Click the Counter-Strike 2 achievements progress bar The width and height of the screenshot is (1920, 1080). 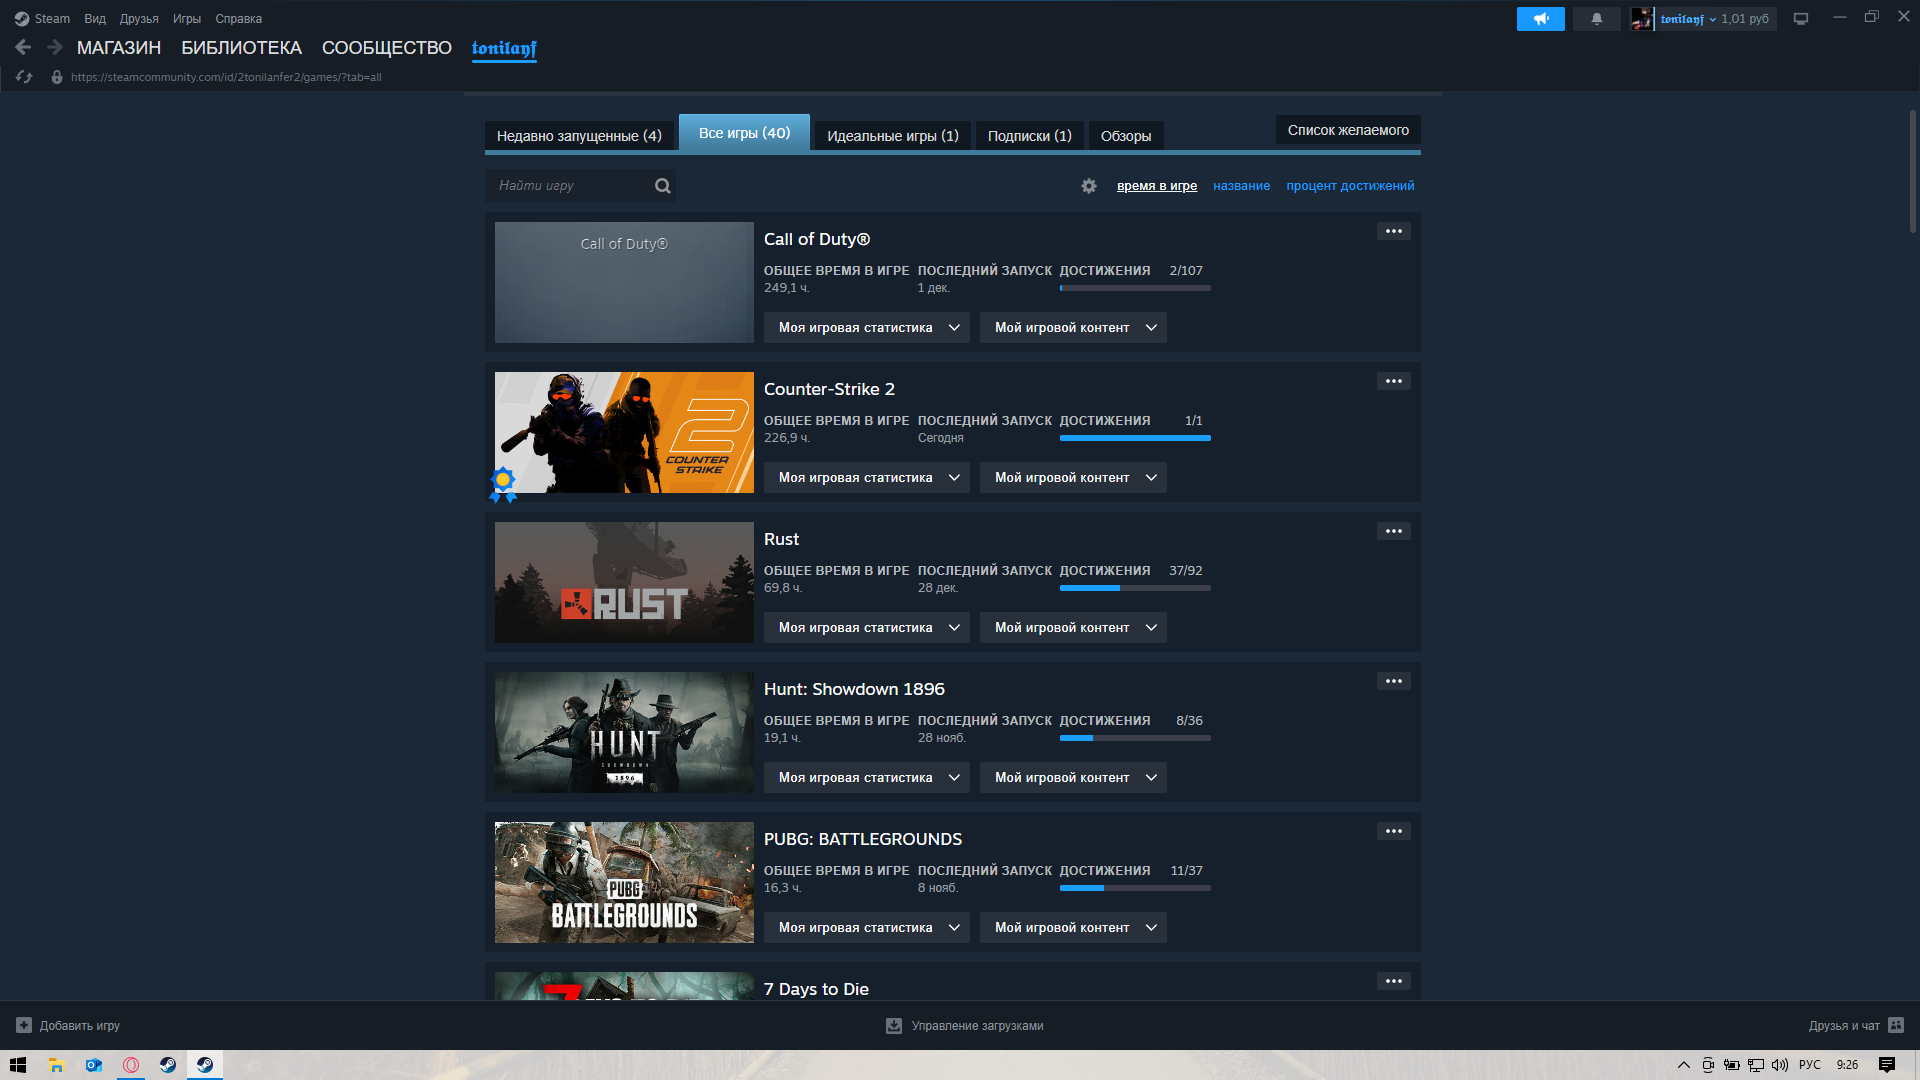pos(1135,438)
